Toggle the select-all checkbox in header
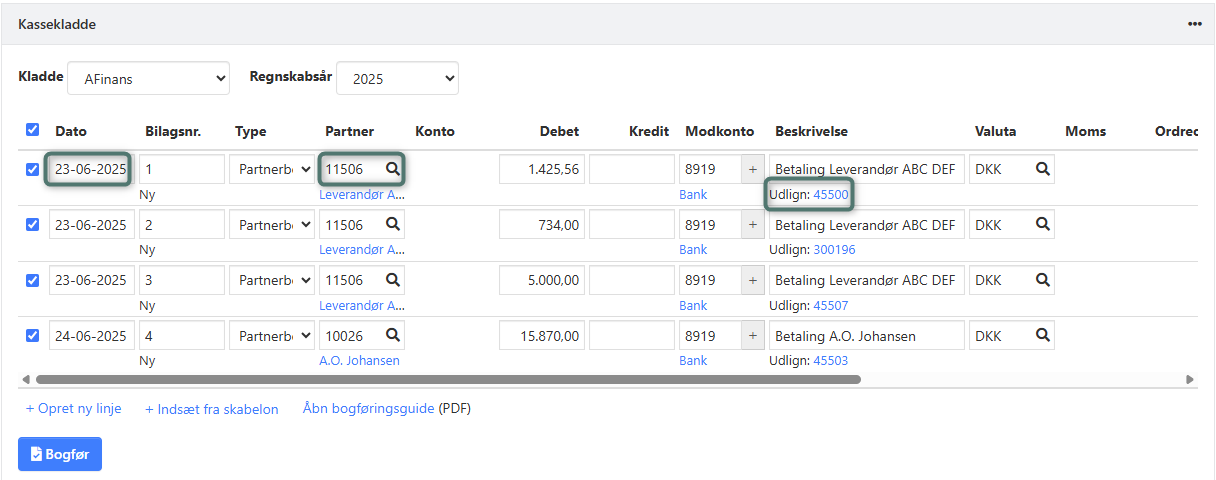The height and width of the screenshot is (480, 1216). point(33,130)
